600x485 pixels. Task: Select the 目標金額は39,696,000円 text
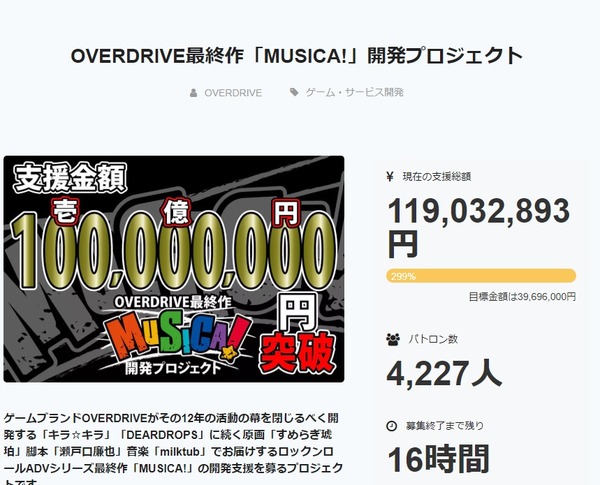tap(522, 297)
